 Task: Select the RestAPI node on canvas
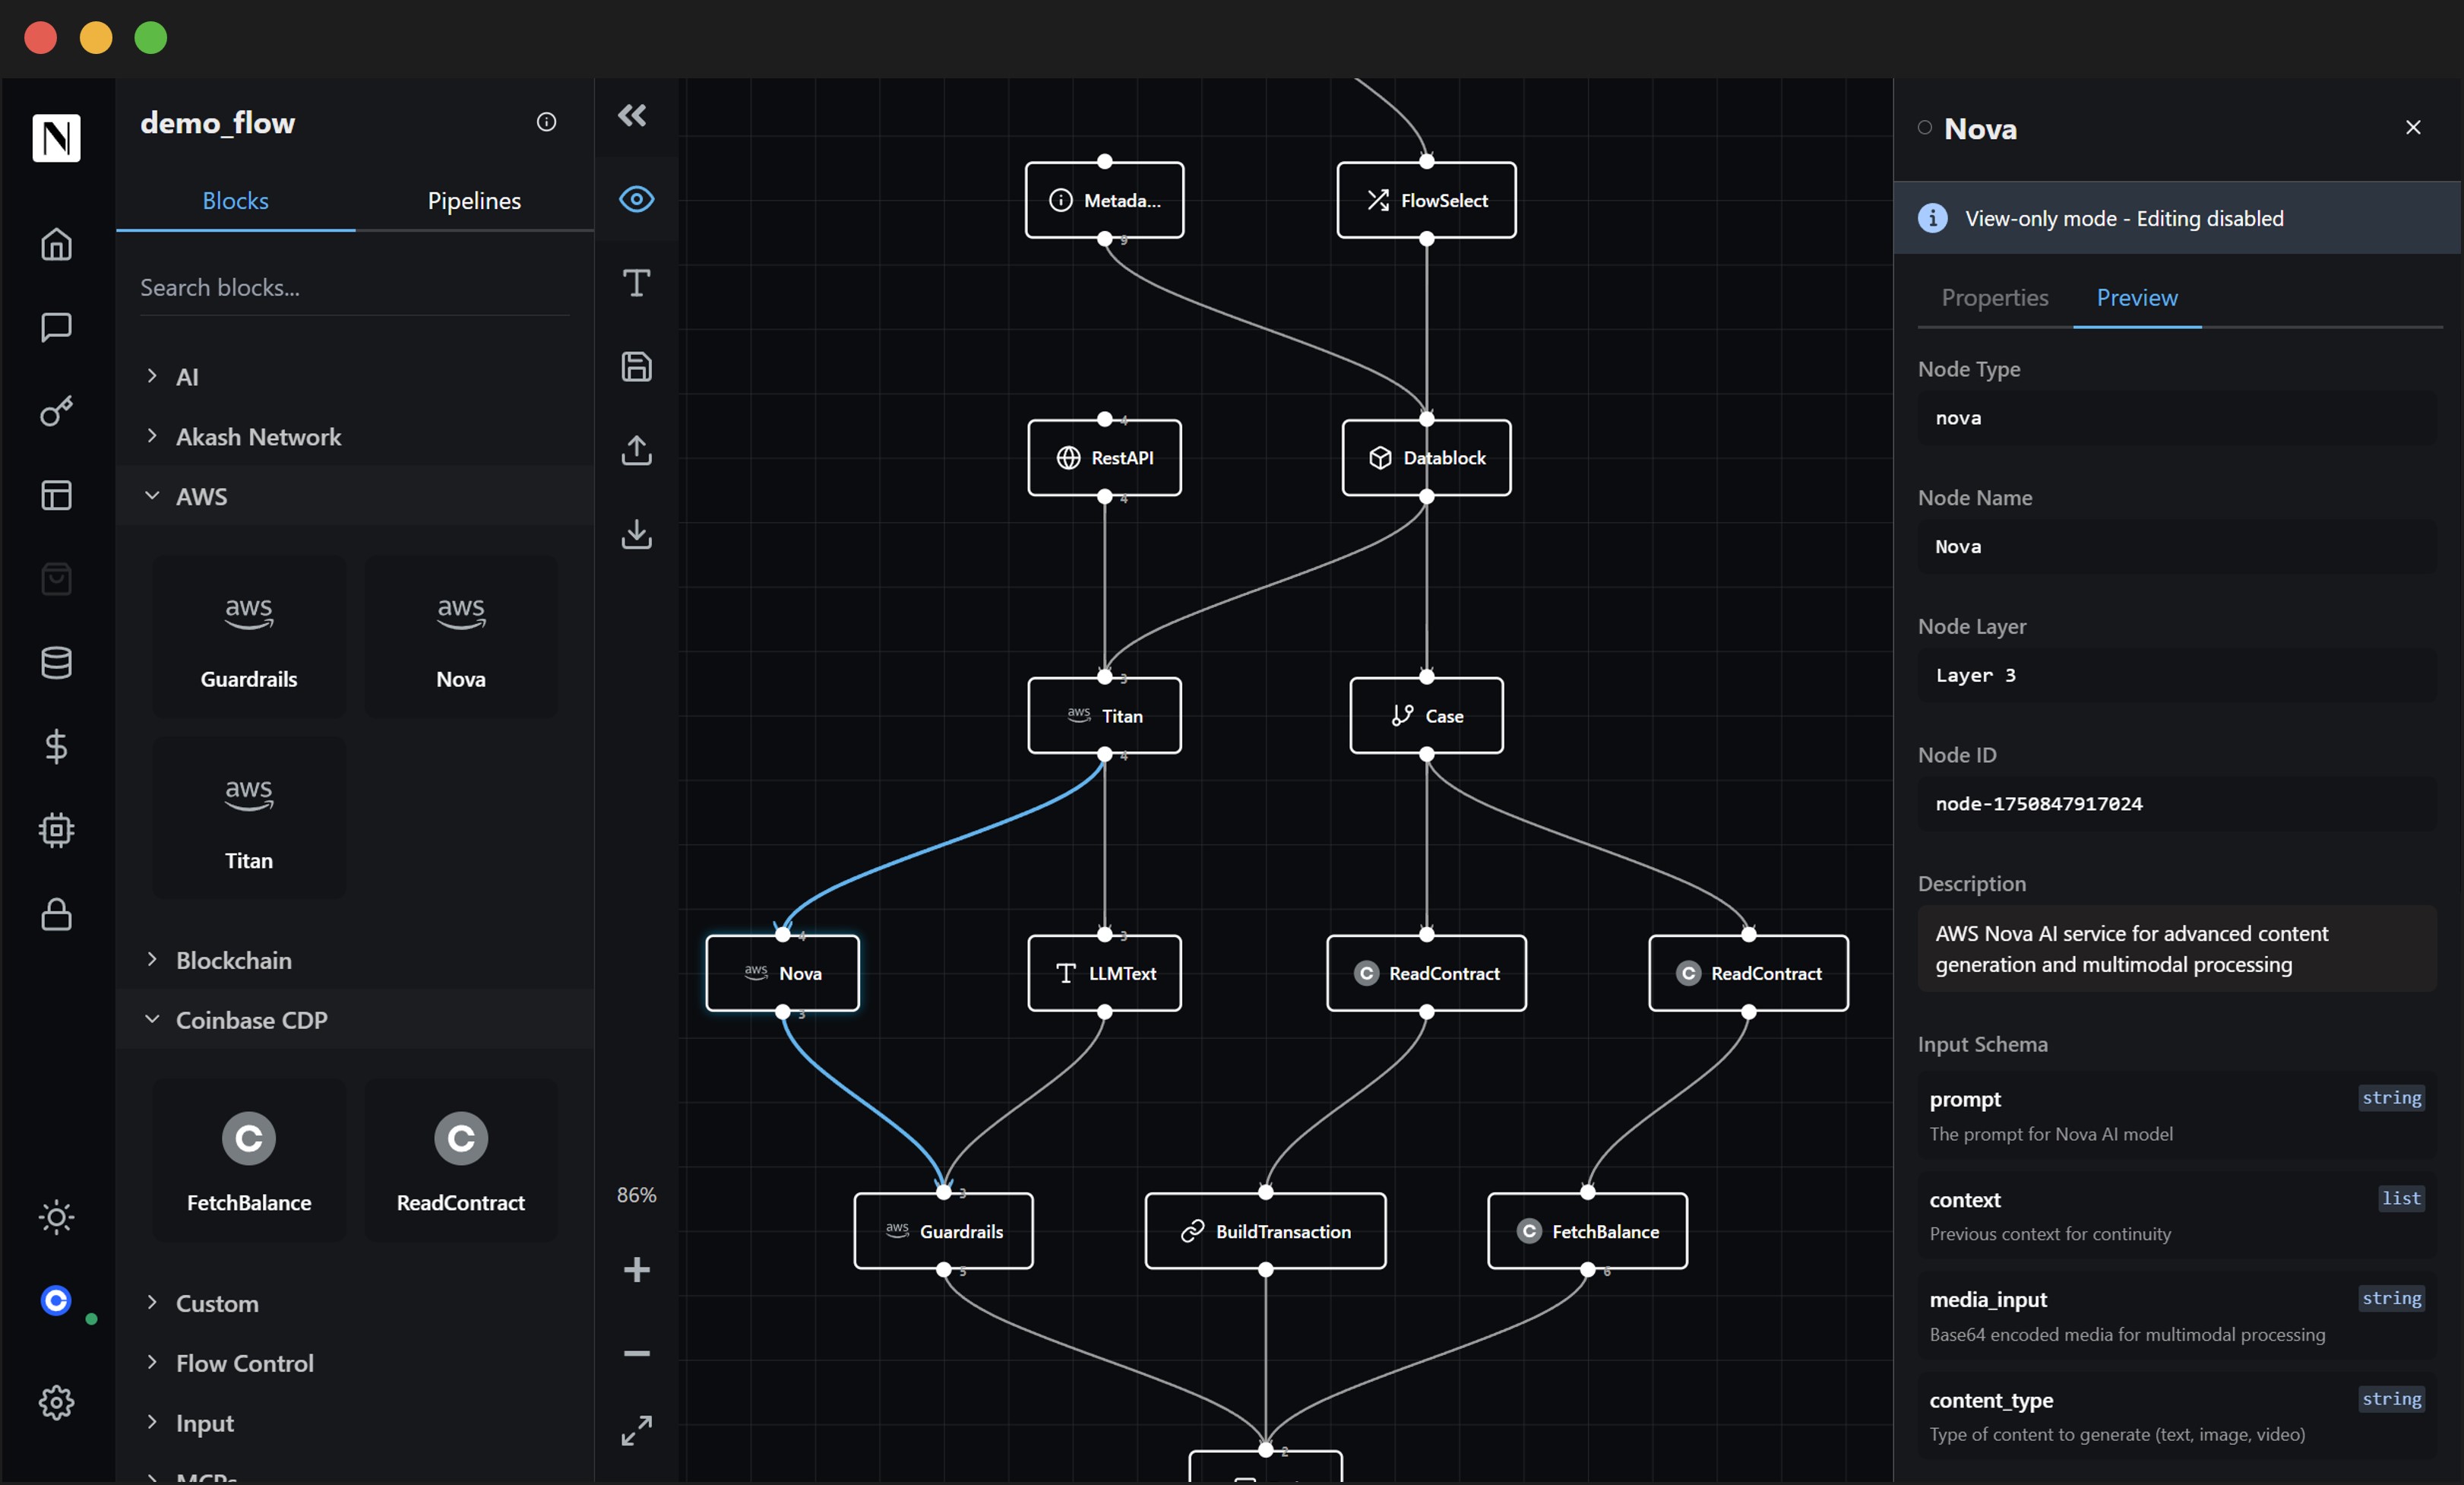tap(1105, 458)
